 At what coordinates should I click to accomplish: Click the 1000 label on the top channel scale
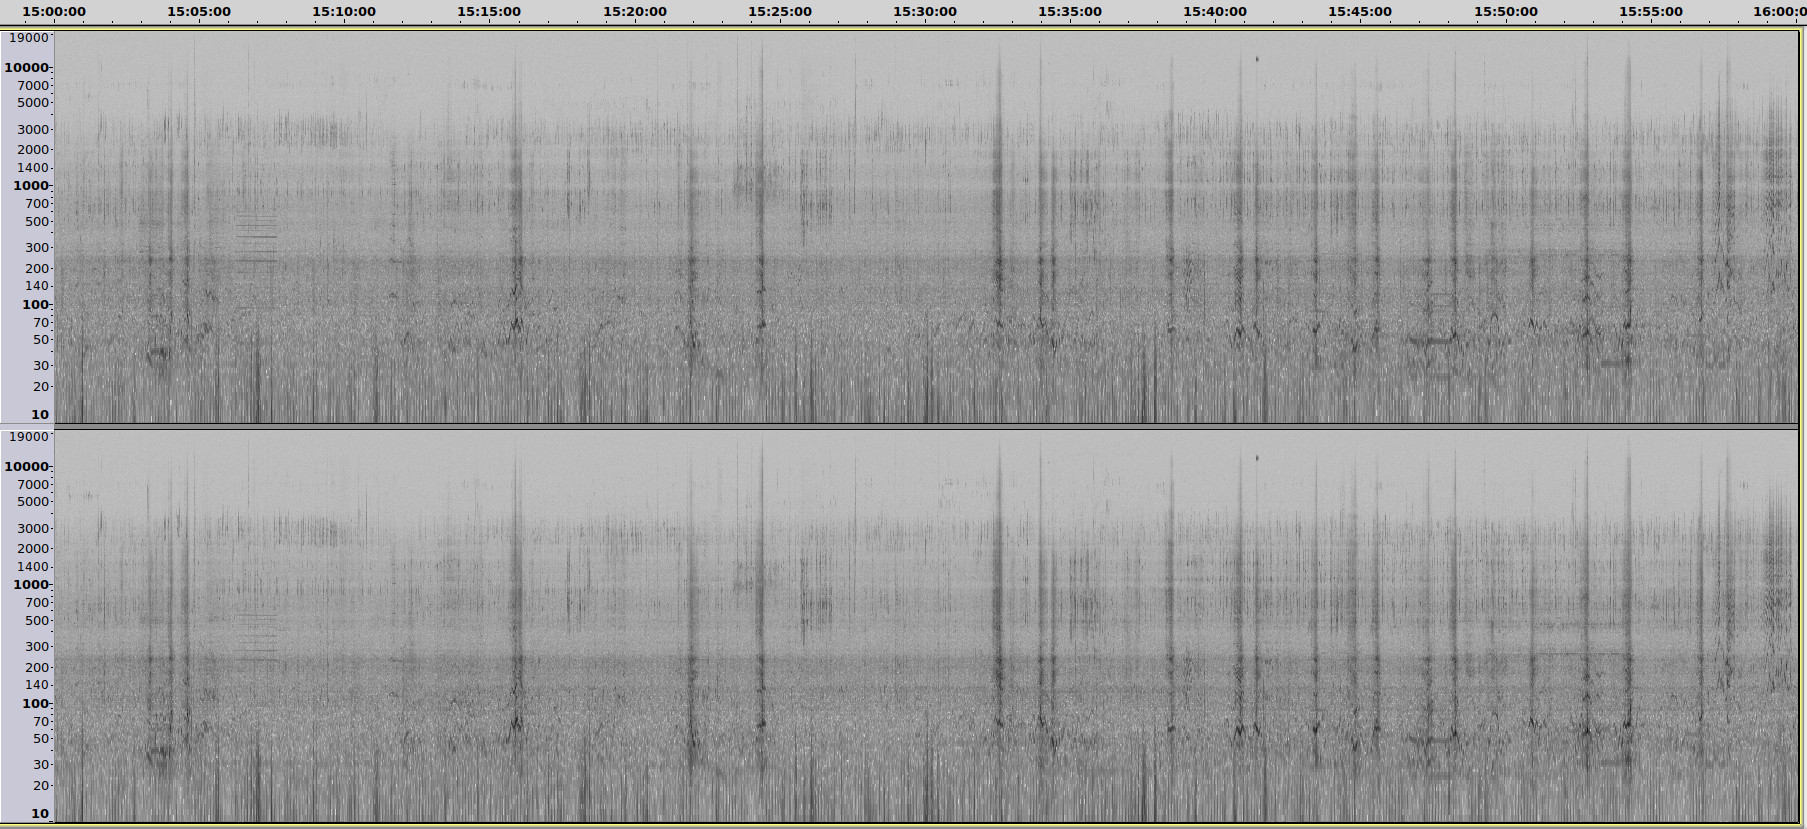tap(30, 186)
